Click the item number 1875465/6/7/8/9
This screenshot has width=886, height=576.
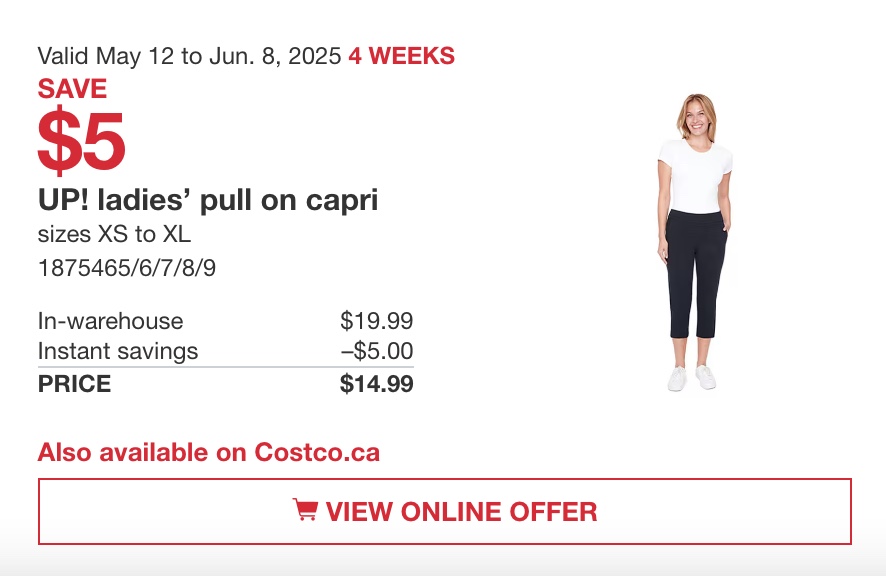click(127, 268)
